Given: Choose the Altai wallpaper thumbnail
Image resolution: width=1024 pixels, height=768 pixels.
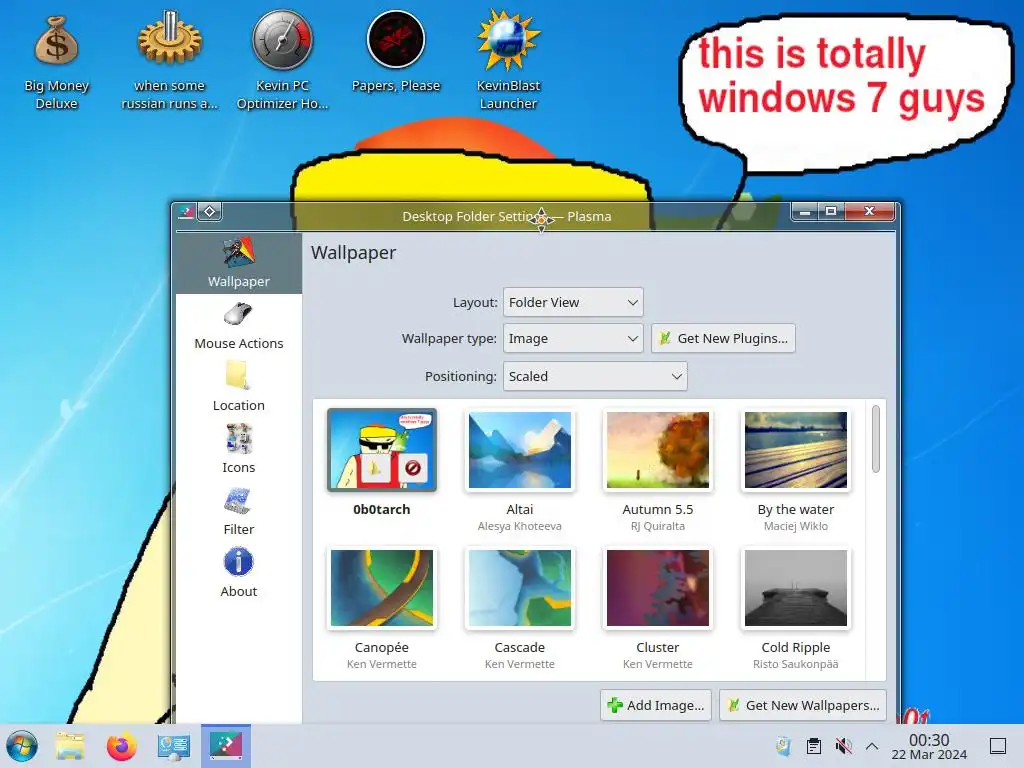Looking at the screenshot, I should pos(520,450).
